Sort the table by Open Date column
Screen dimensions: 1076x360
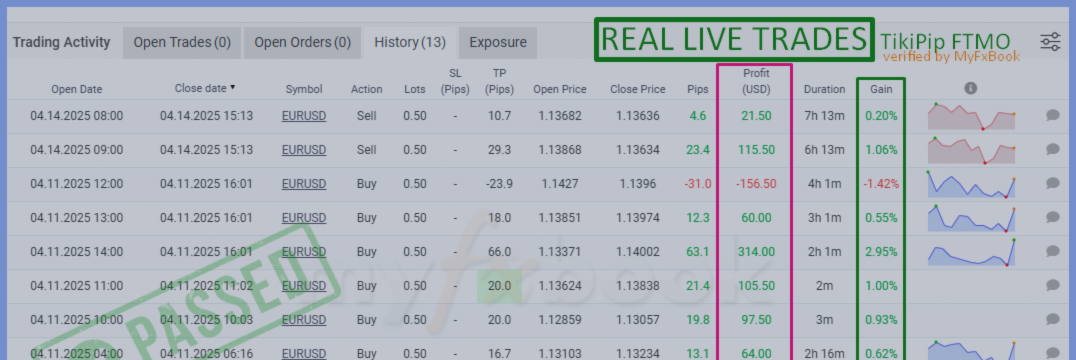[x=76, y=89]
